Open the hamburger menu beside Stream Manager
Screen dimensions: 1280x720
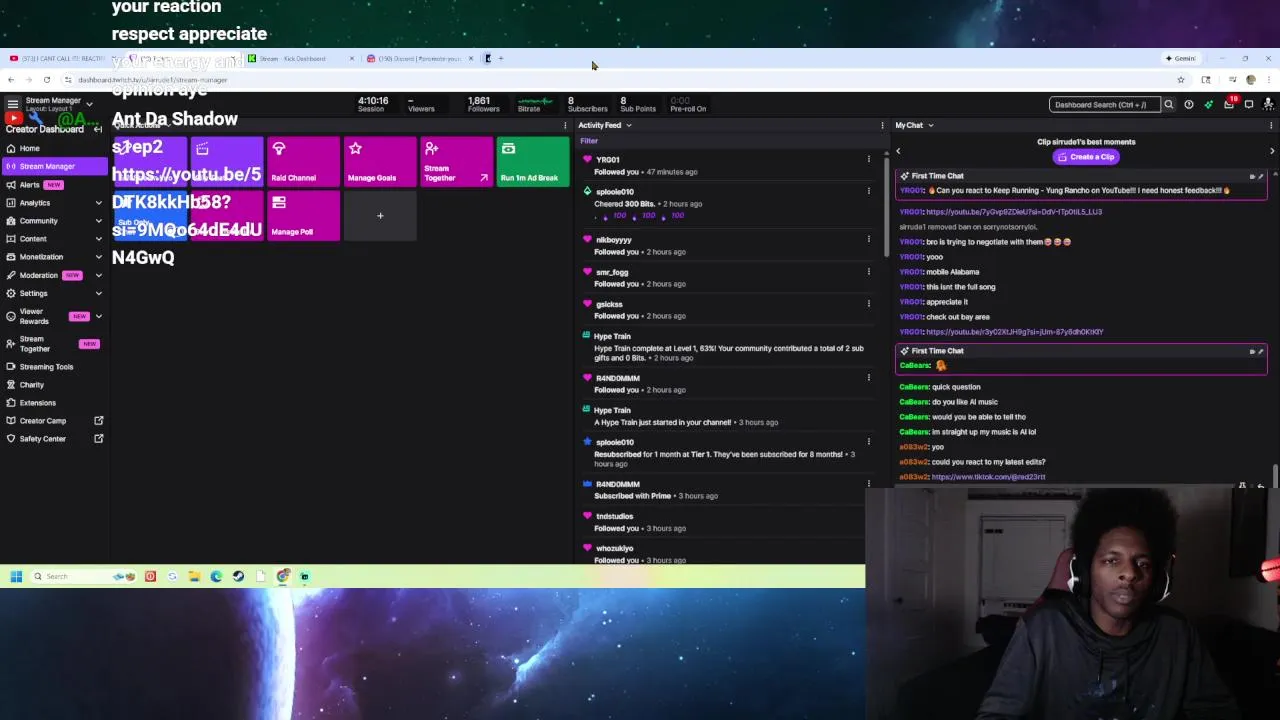12,104
